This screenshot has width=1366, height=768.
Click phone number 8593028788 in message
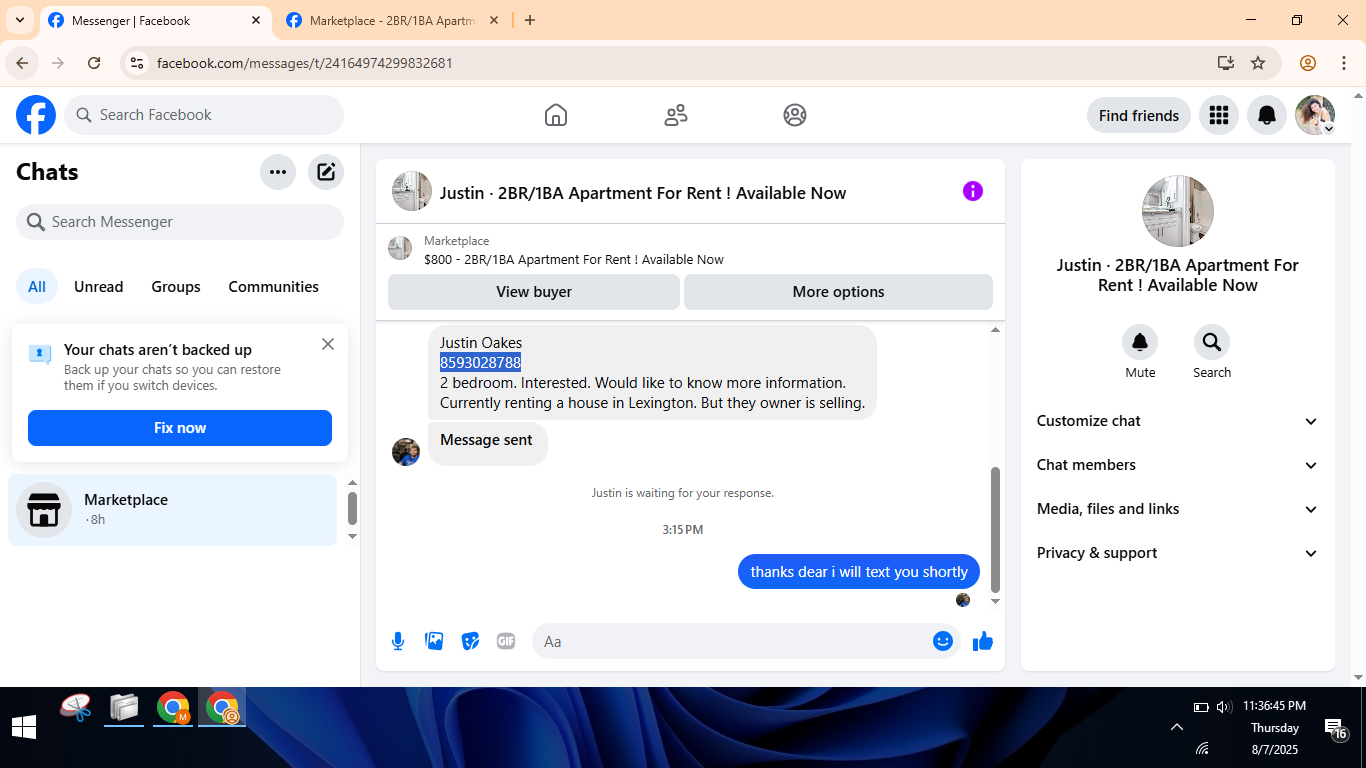pyautogui.click(x=480, y=362)
